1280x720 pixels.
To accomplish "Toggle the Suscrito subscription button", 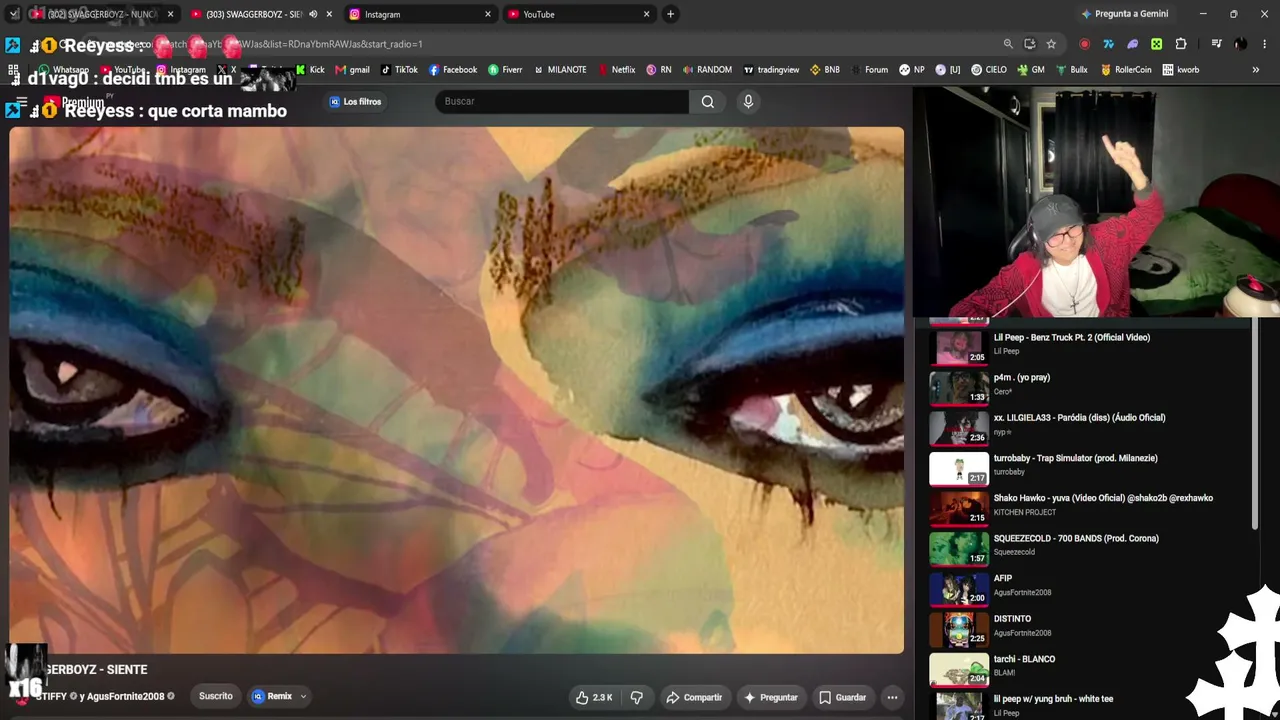I will pos(216,696).
